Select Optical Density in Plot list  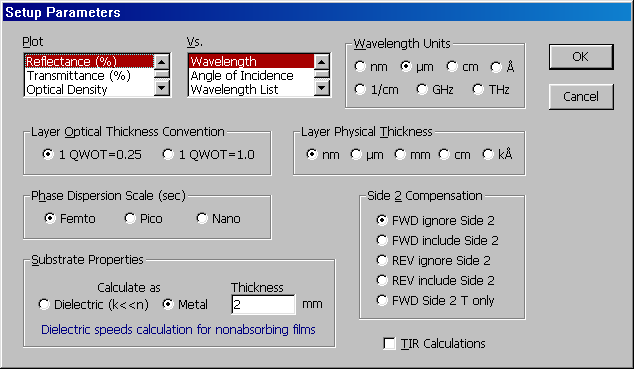click(x=89, y=89)
